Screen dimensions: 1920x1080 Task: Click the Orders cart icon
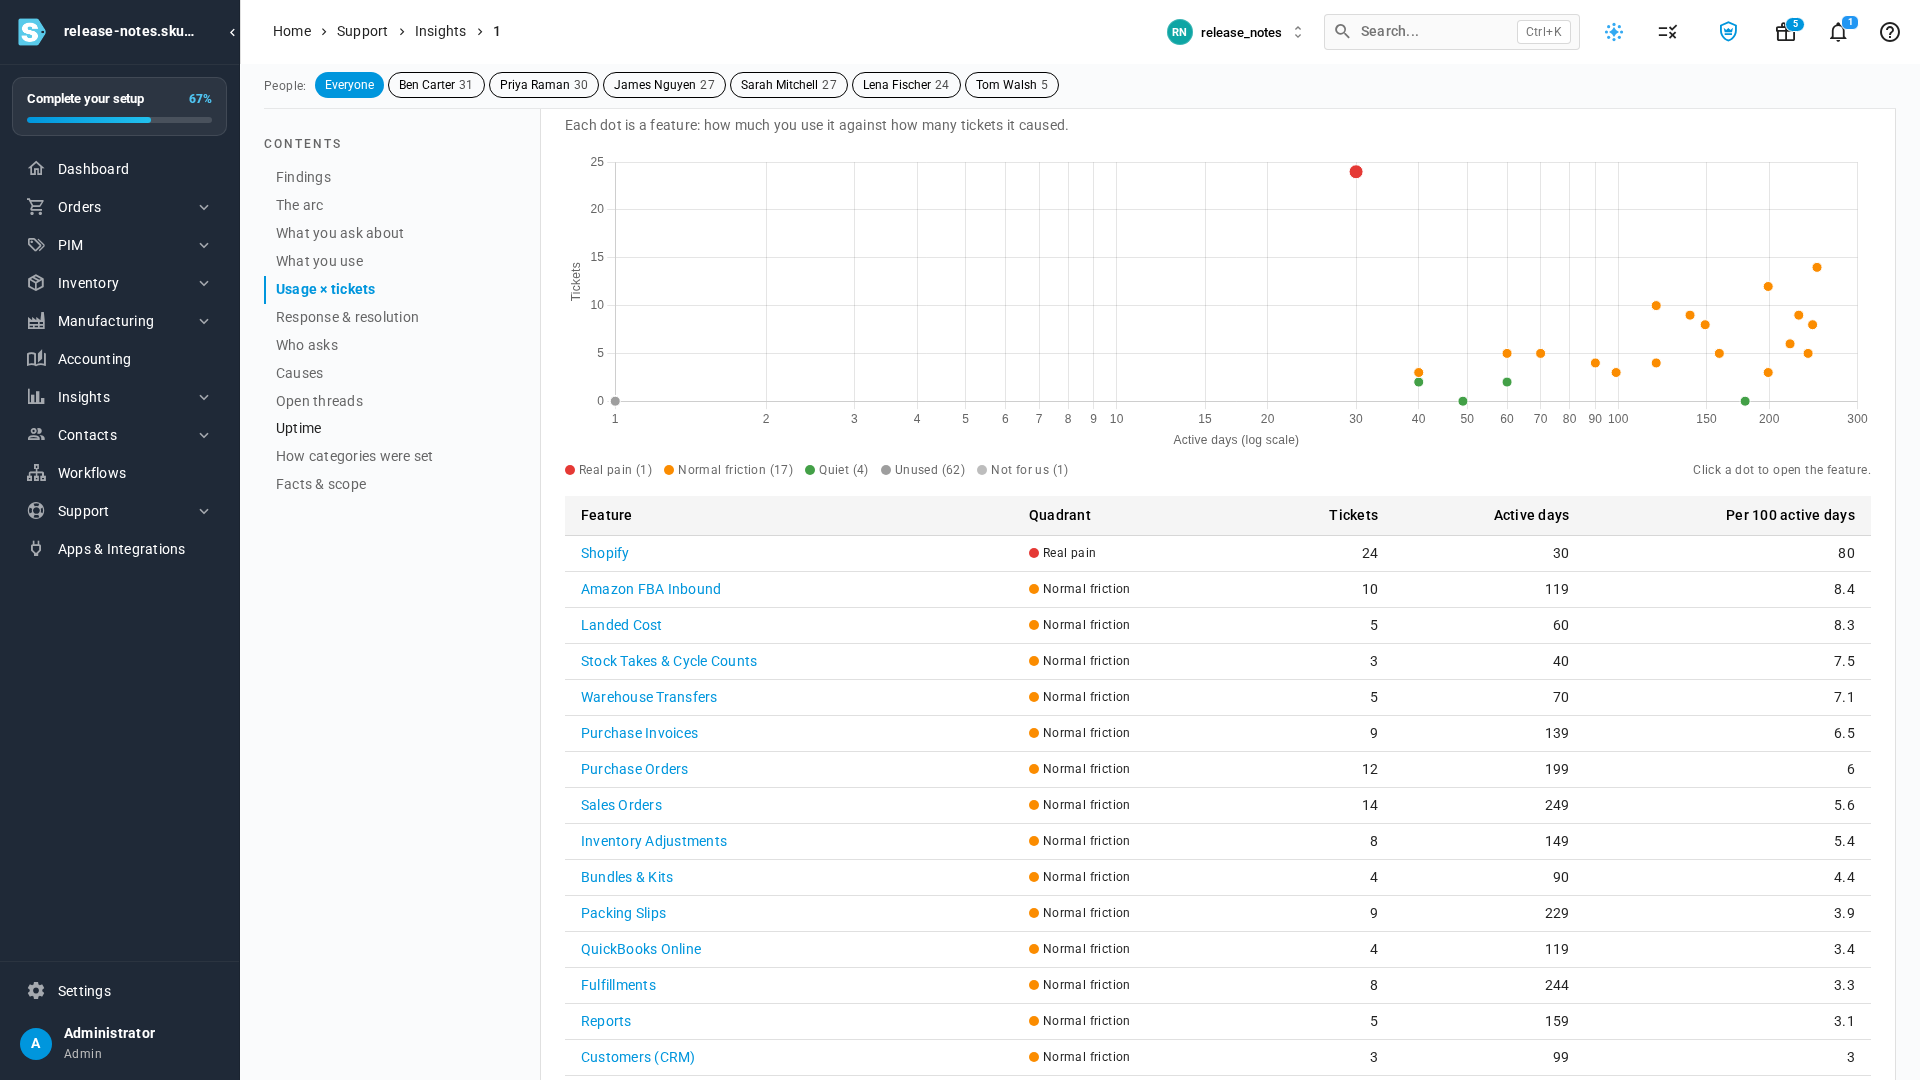(x=36, y=207)
